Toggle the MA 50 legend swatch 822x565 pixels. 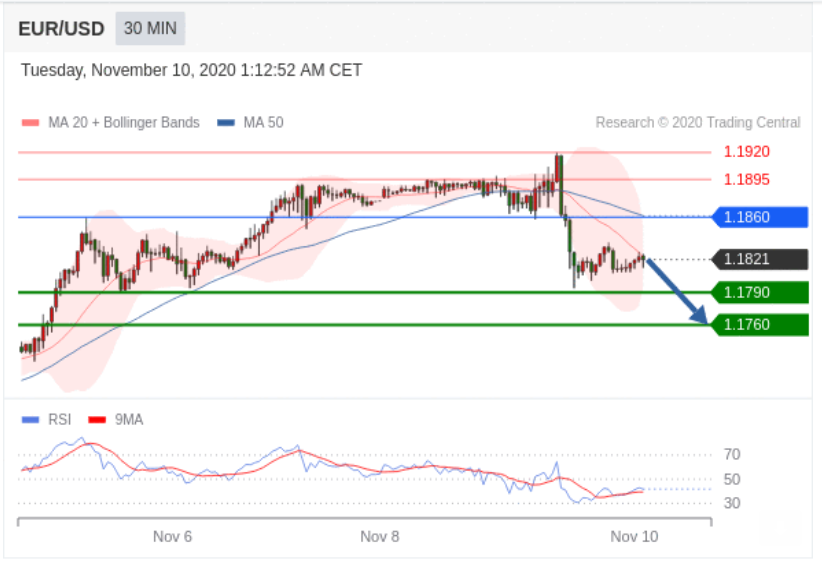coord(226,123)
